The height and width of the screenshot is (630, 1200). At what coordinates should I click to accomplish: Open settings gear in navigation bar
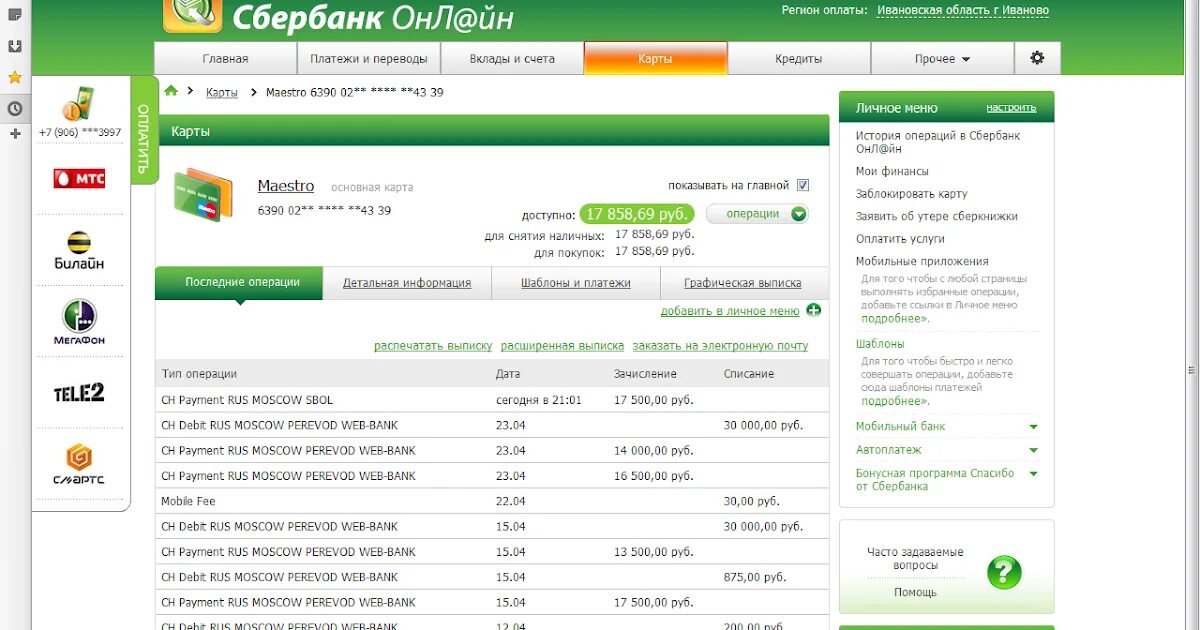1037,58
